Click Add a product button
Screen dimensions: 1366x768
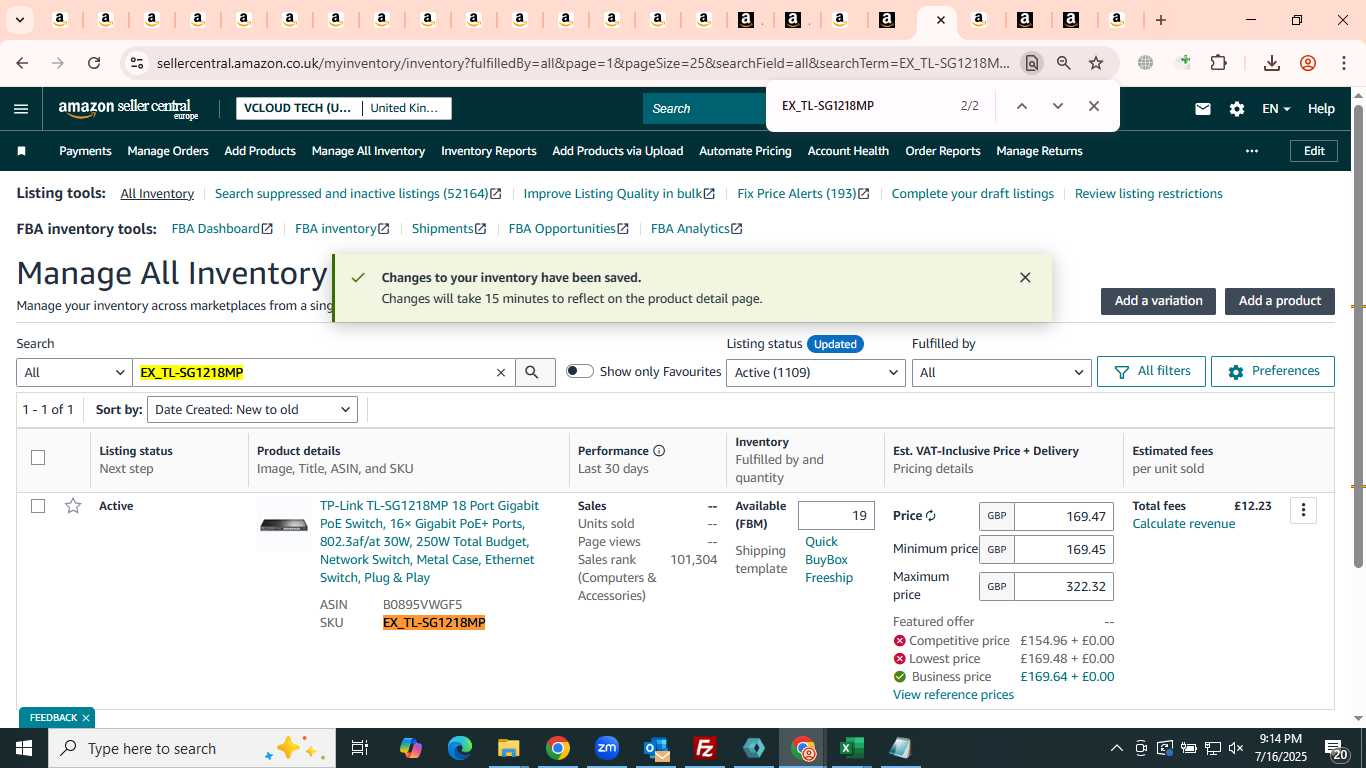(1280, 301)
